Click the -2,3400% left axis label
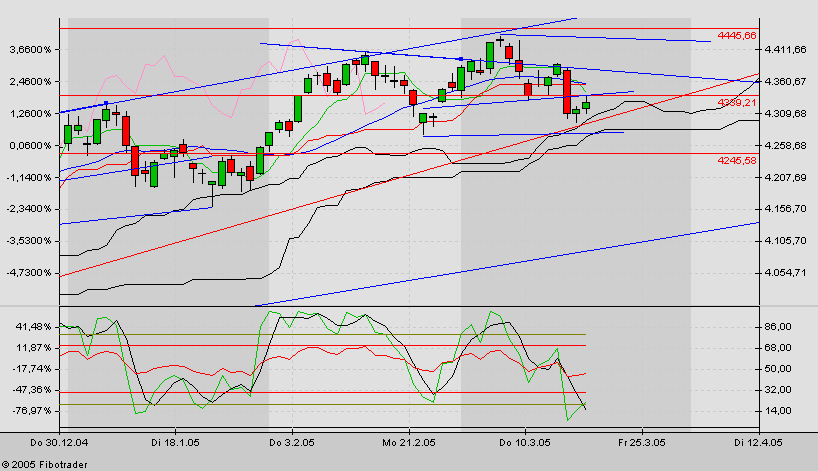This screenshot has width=818, height=471. click(29, 209)
